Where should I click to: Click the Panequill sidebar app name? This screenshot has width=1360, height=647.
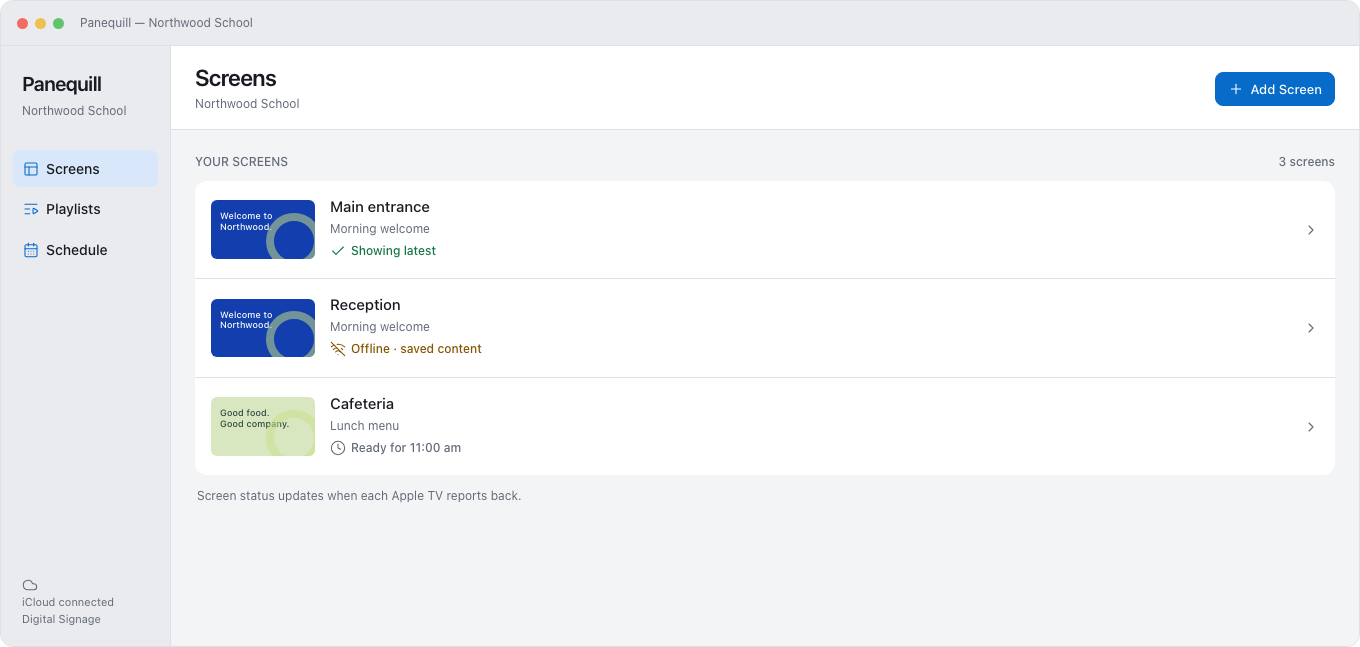62,85
